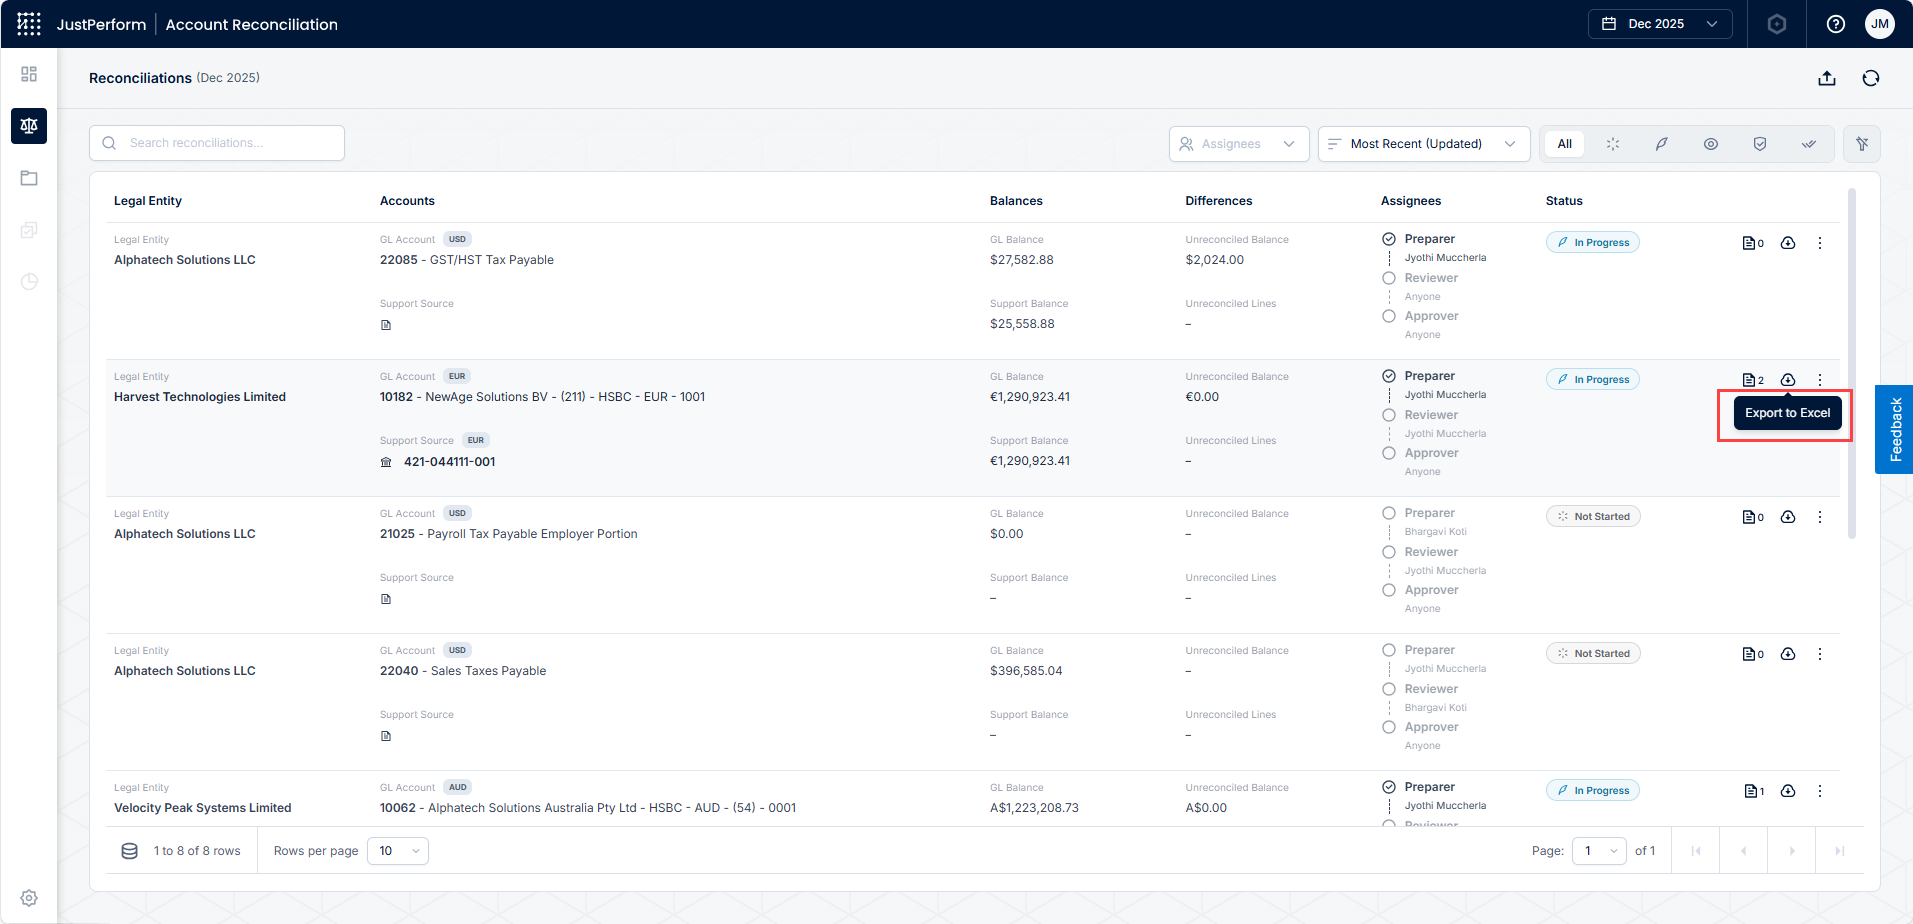1913x924 pixels.
Task: Open comments icon for account 21025 row
Action: [1753, 517]
